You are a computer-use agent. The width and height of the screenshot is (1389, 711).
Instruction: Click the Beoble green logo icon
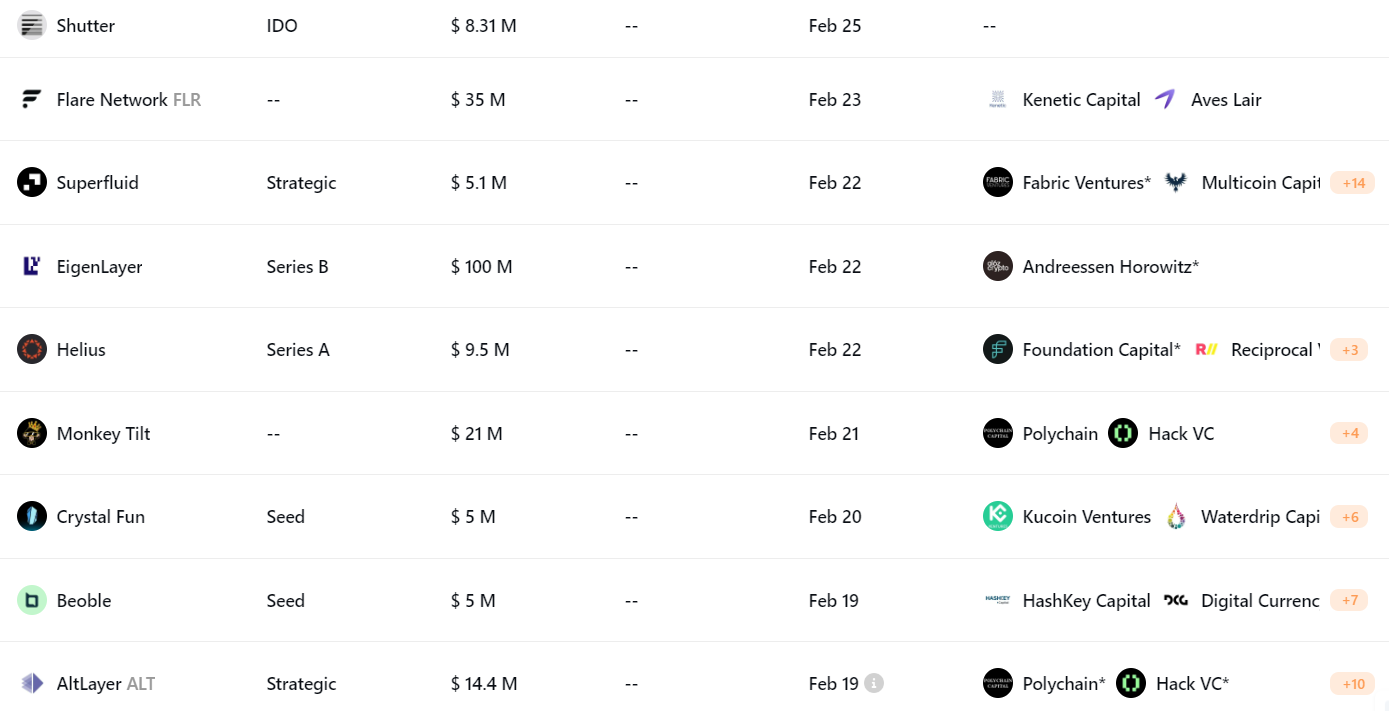[32, 600]
